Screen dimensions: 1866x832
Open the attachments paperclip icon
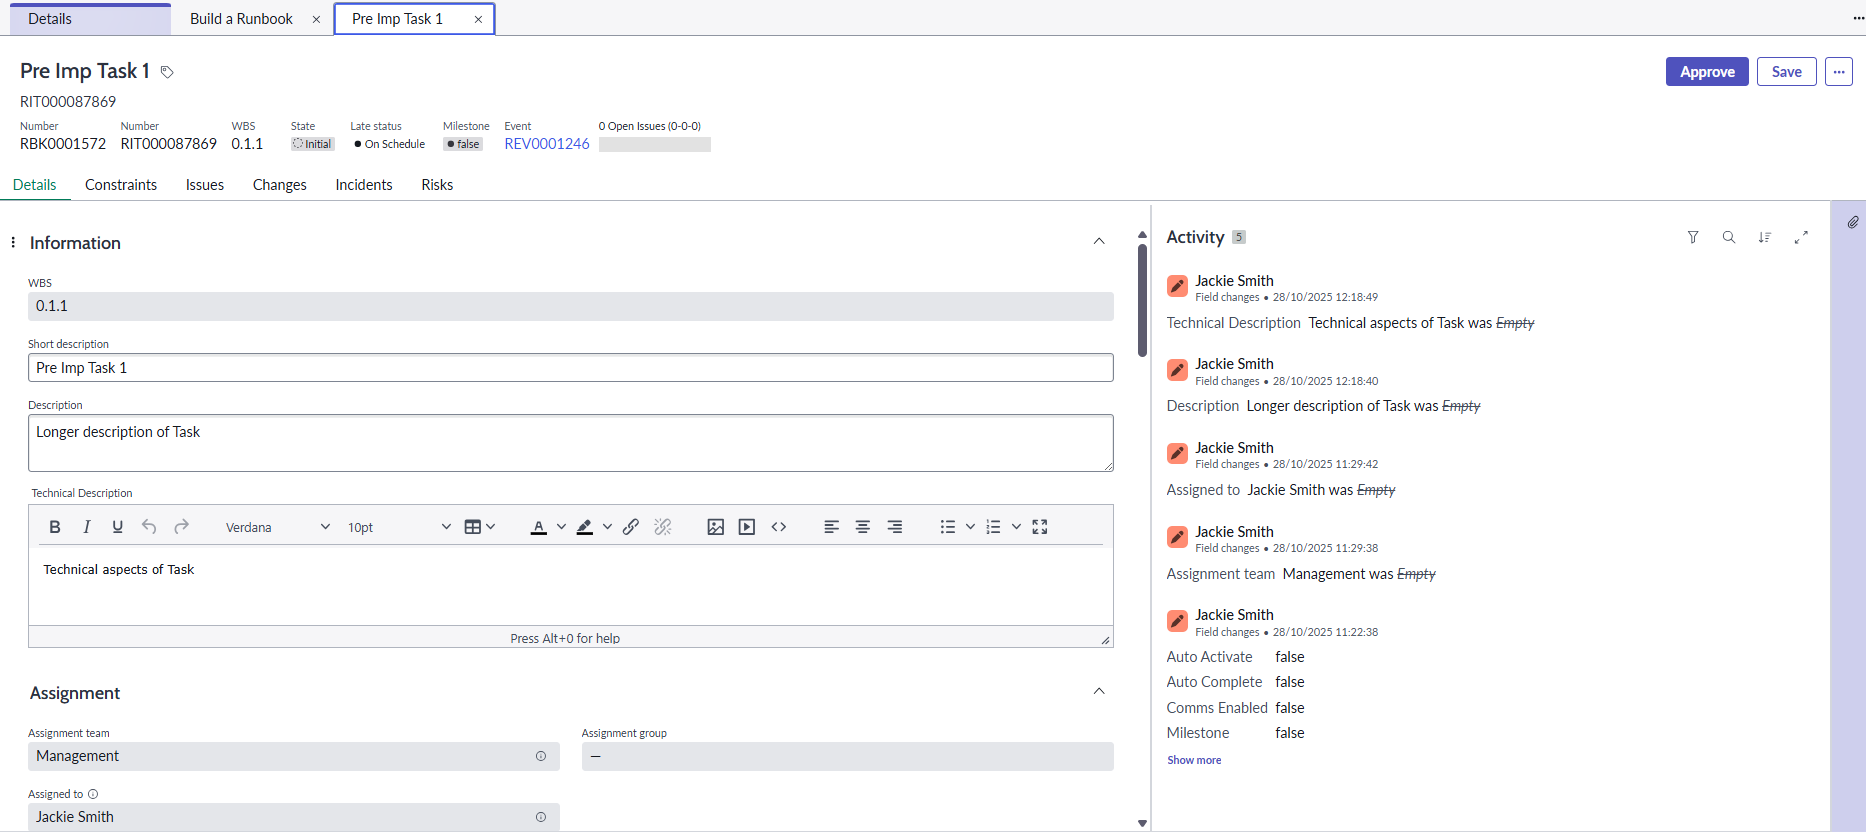pyautogui.click(x=1853, y=222)
